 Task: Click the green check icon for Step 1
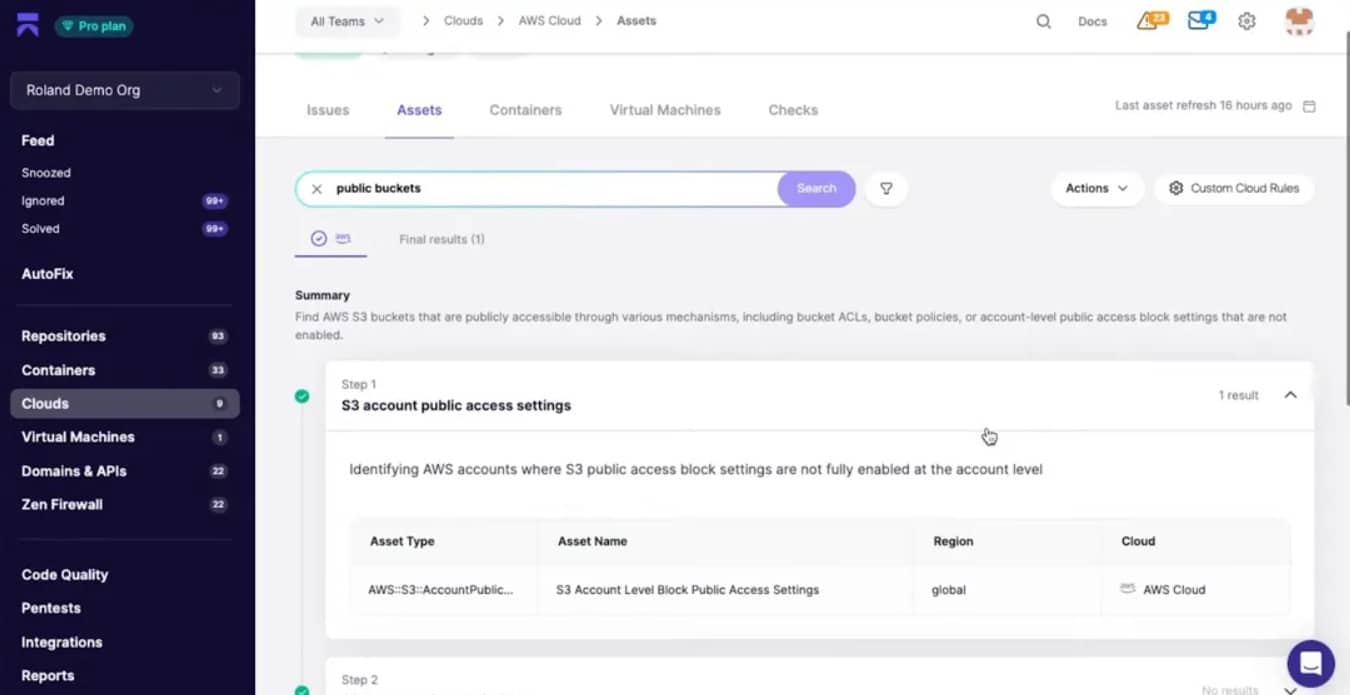[x=302, y=396]
